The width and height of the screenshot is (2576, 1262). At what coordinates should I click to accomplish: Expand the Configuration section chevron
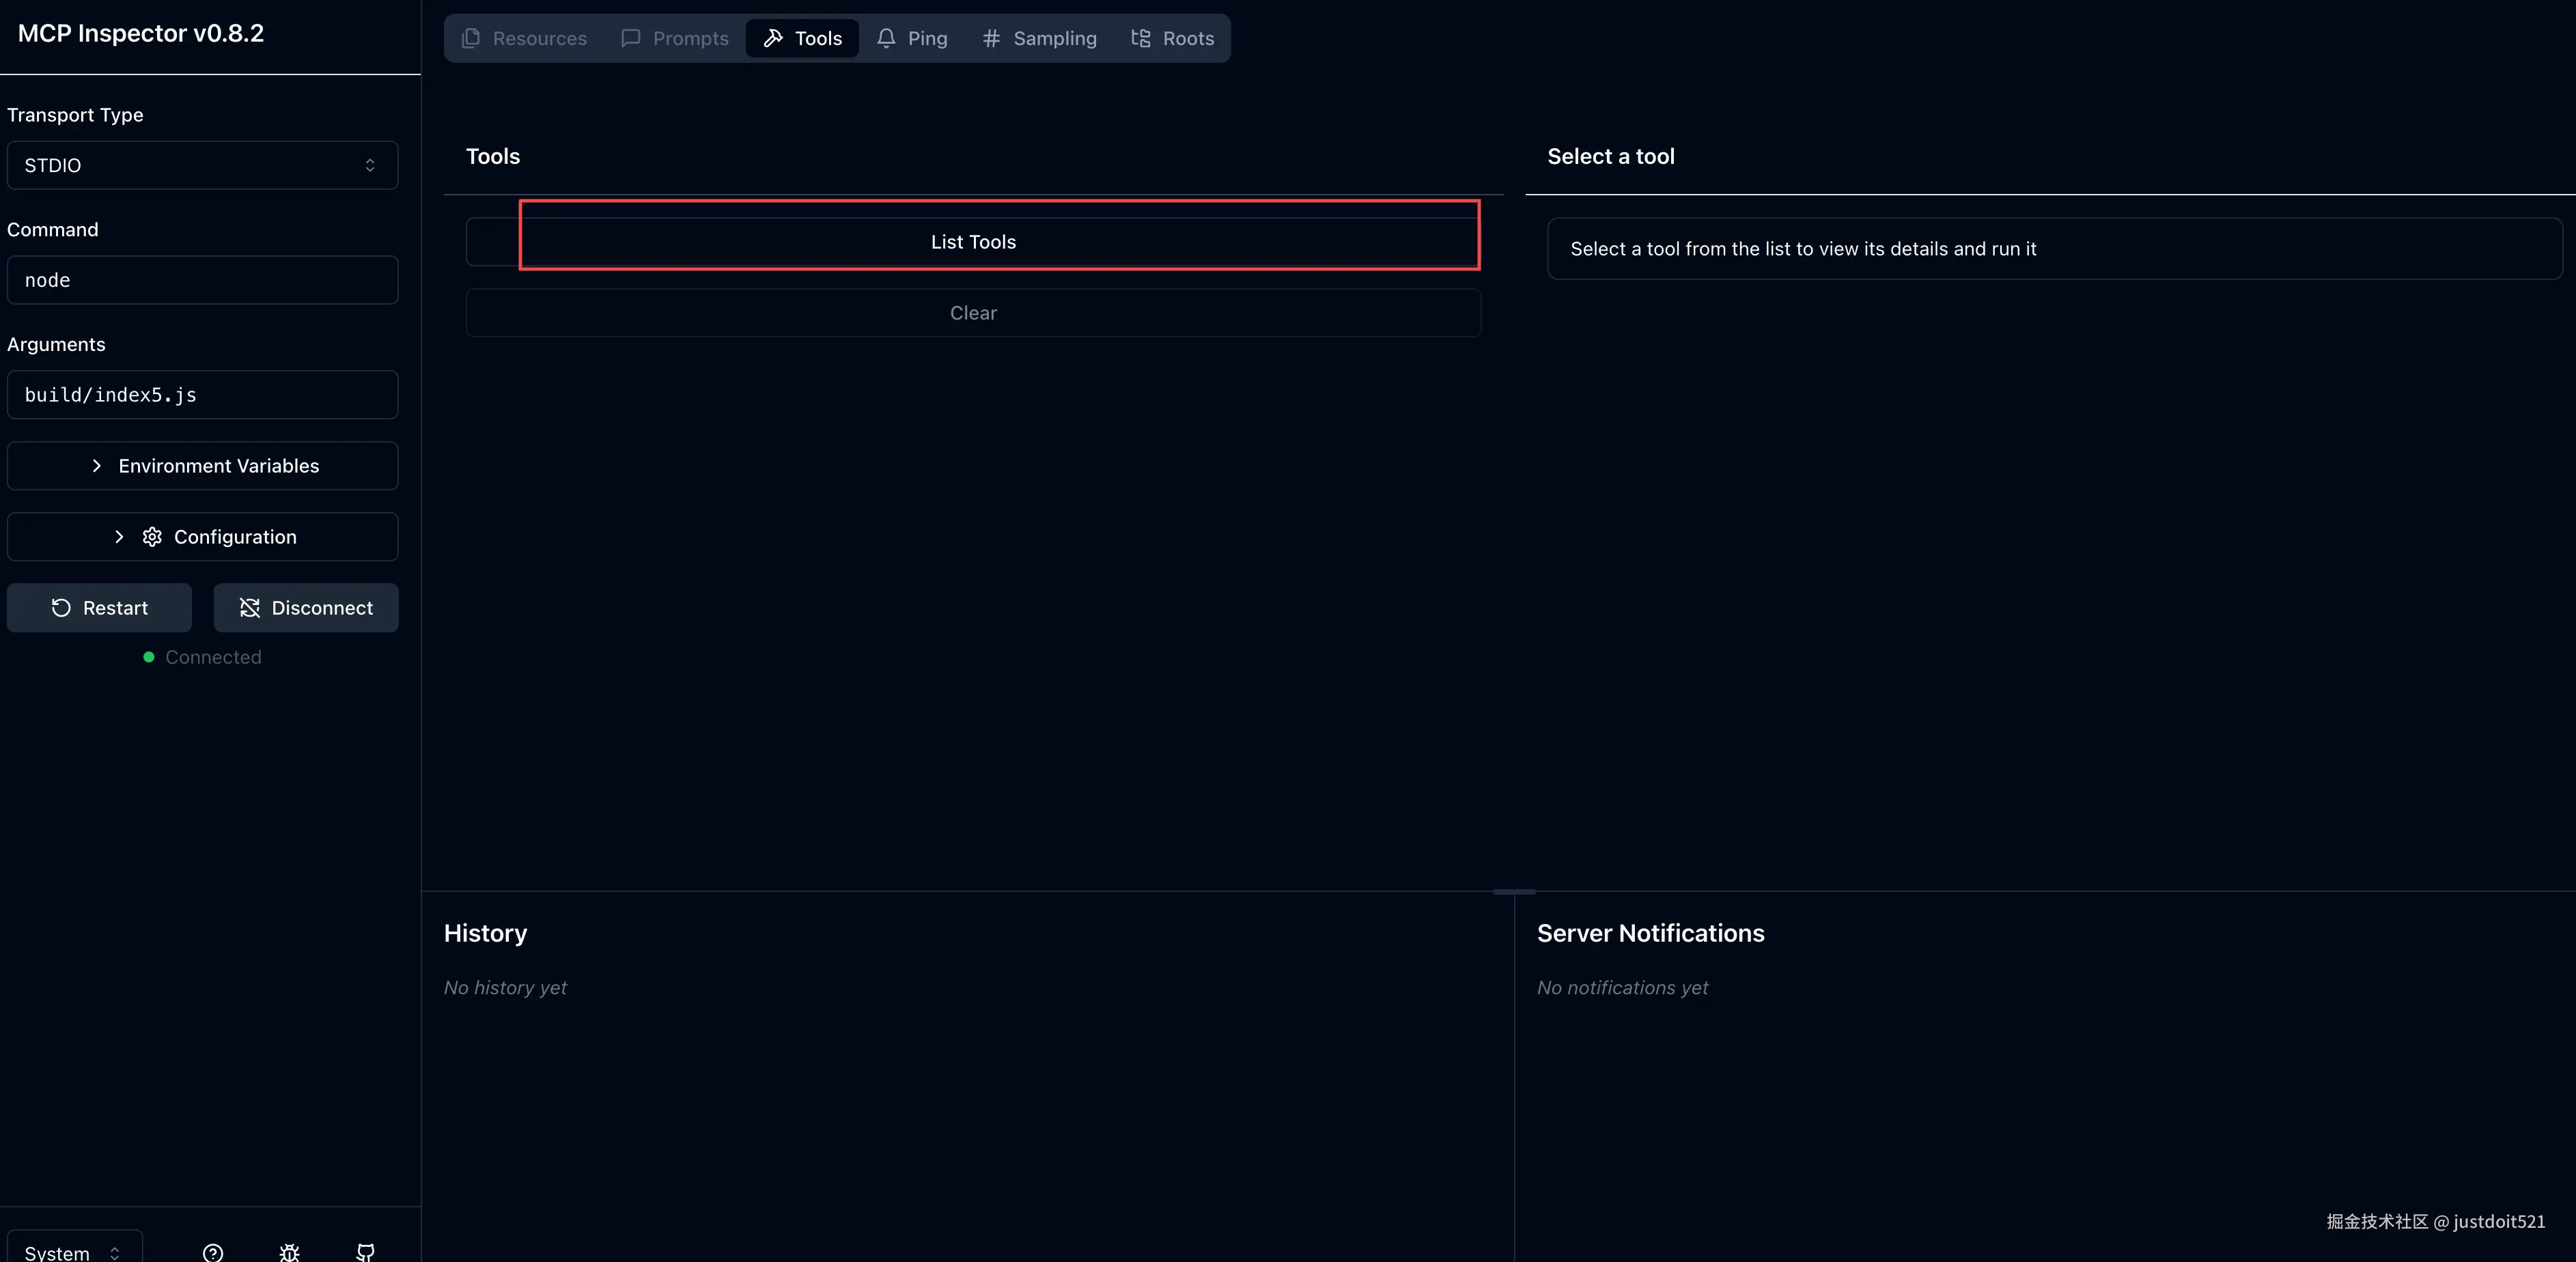coord(119,537)
